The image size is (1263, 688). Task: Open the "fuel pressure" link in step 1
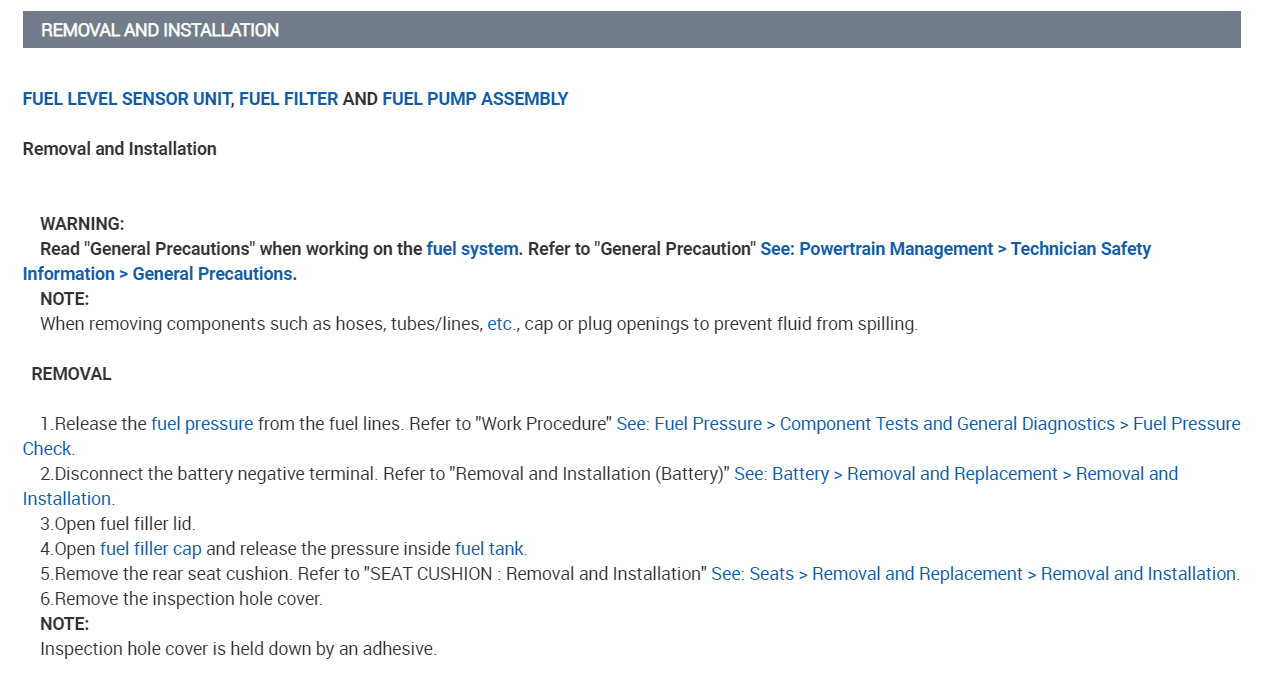pos(202,424)
